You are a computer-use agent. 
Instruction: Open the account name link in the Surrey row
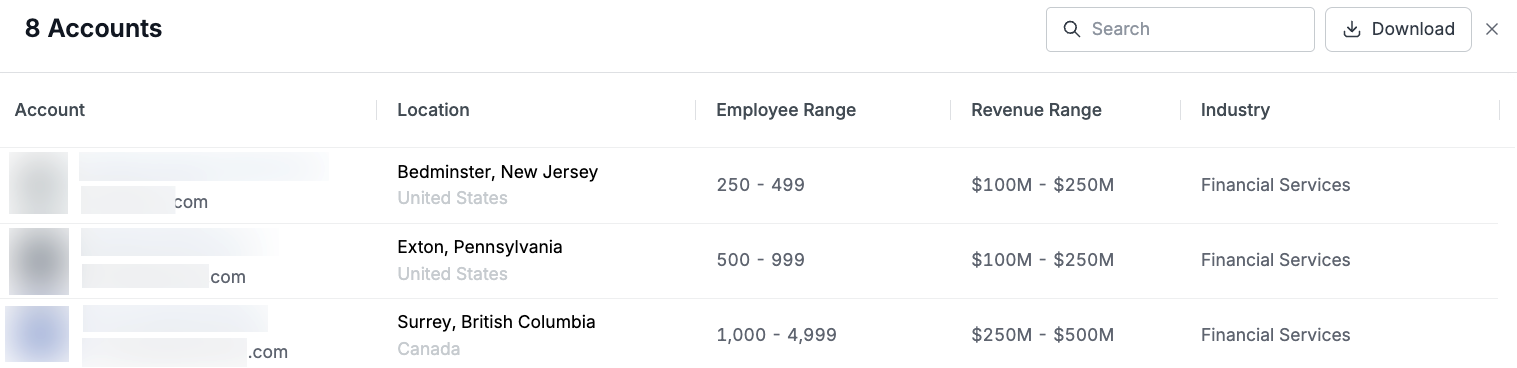tap(175, 319)
